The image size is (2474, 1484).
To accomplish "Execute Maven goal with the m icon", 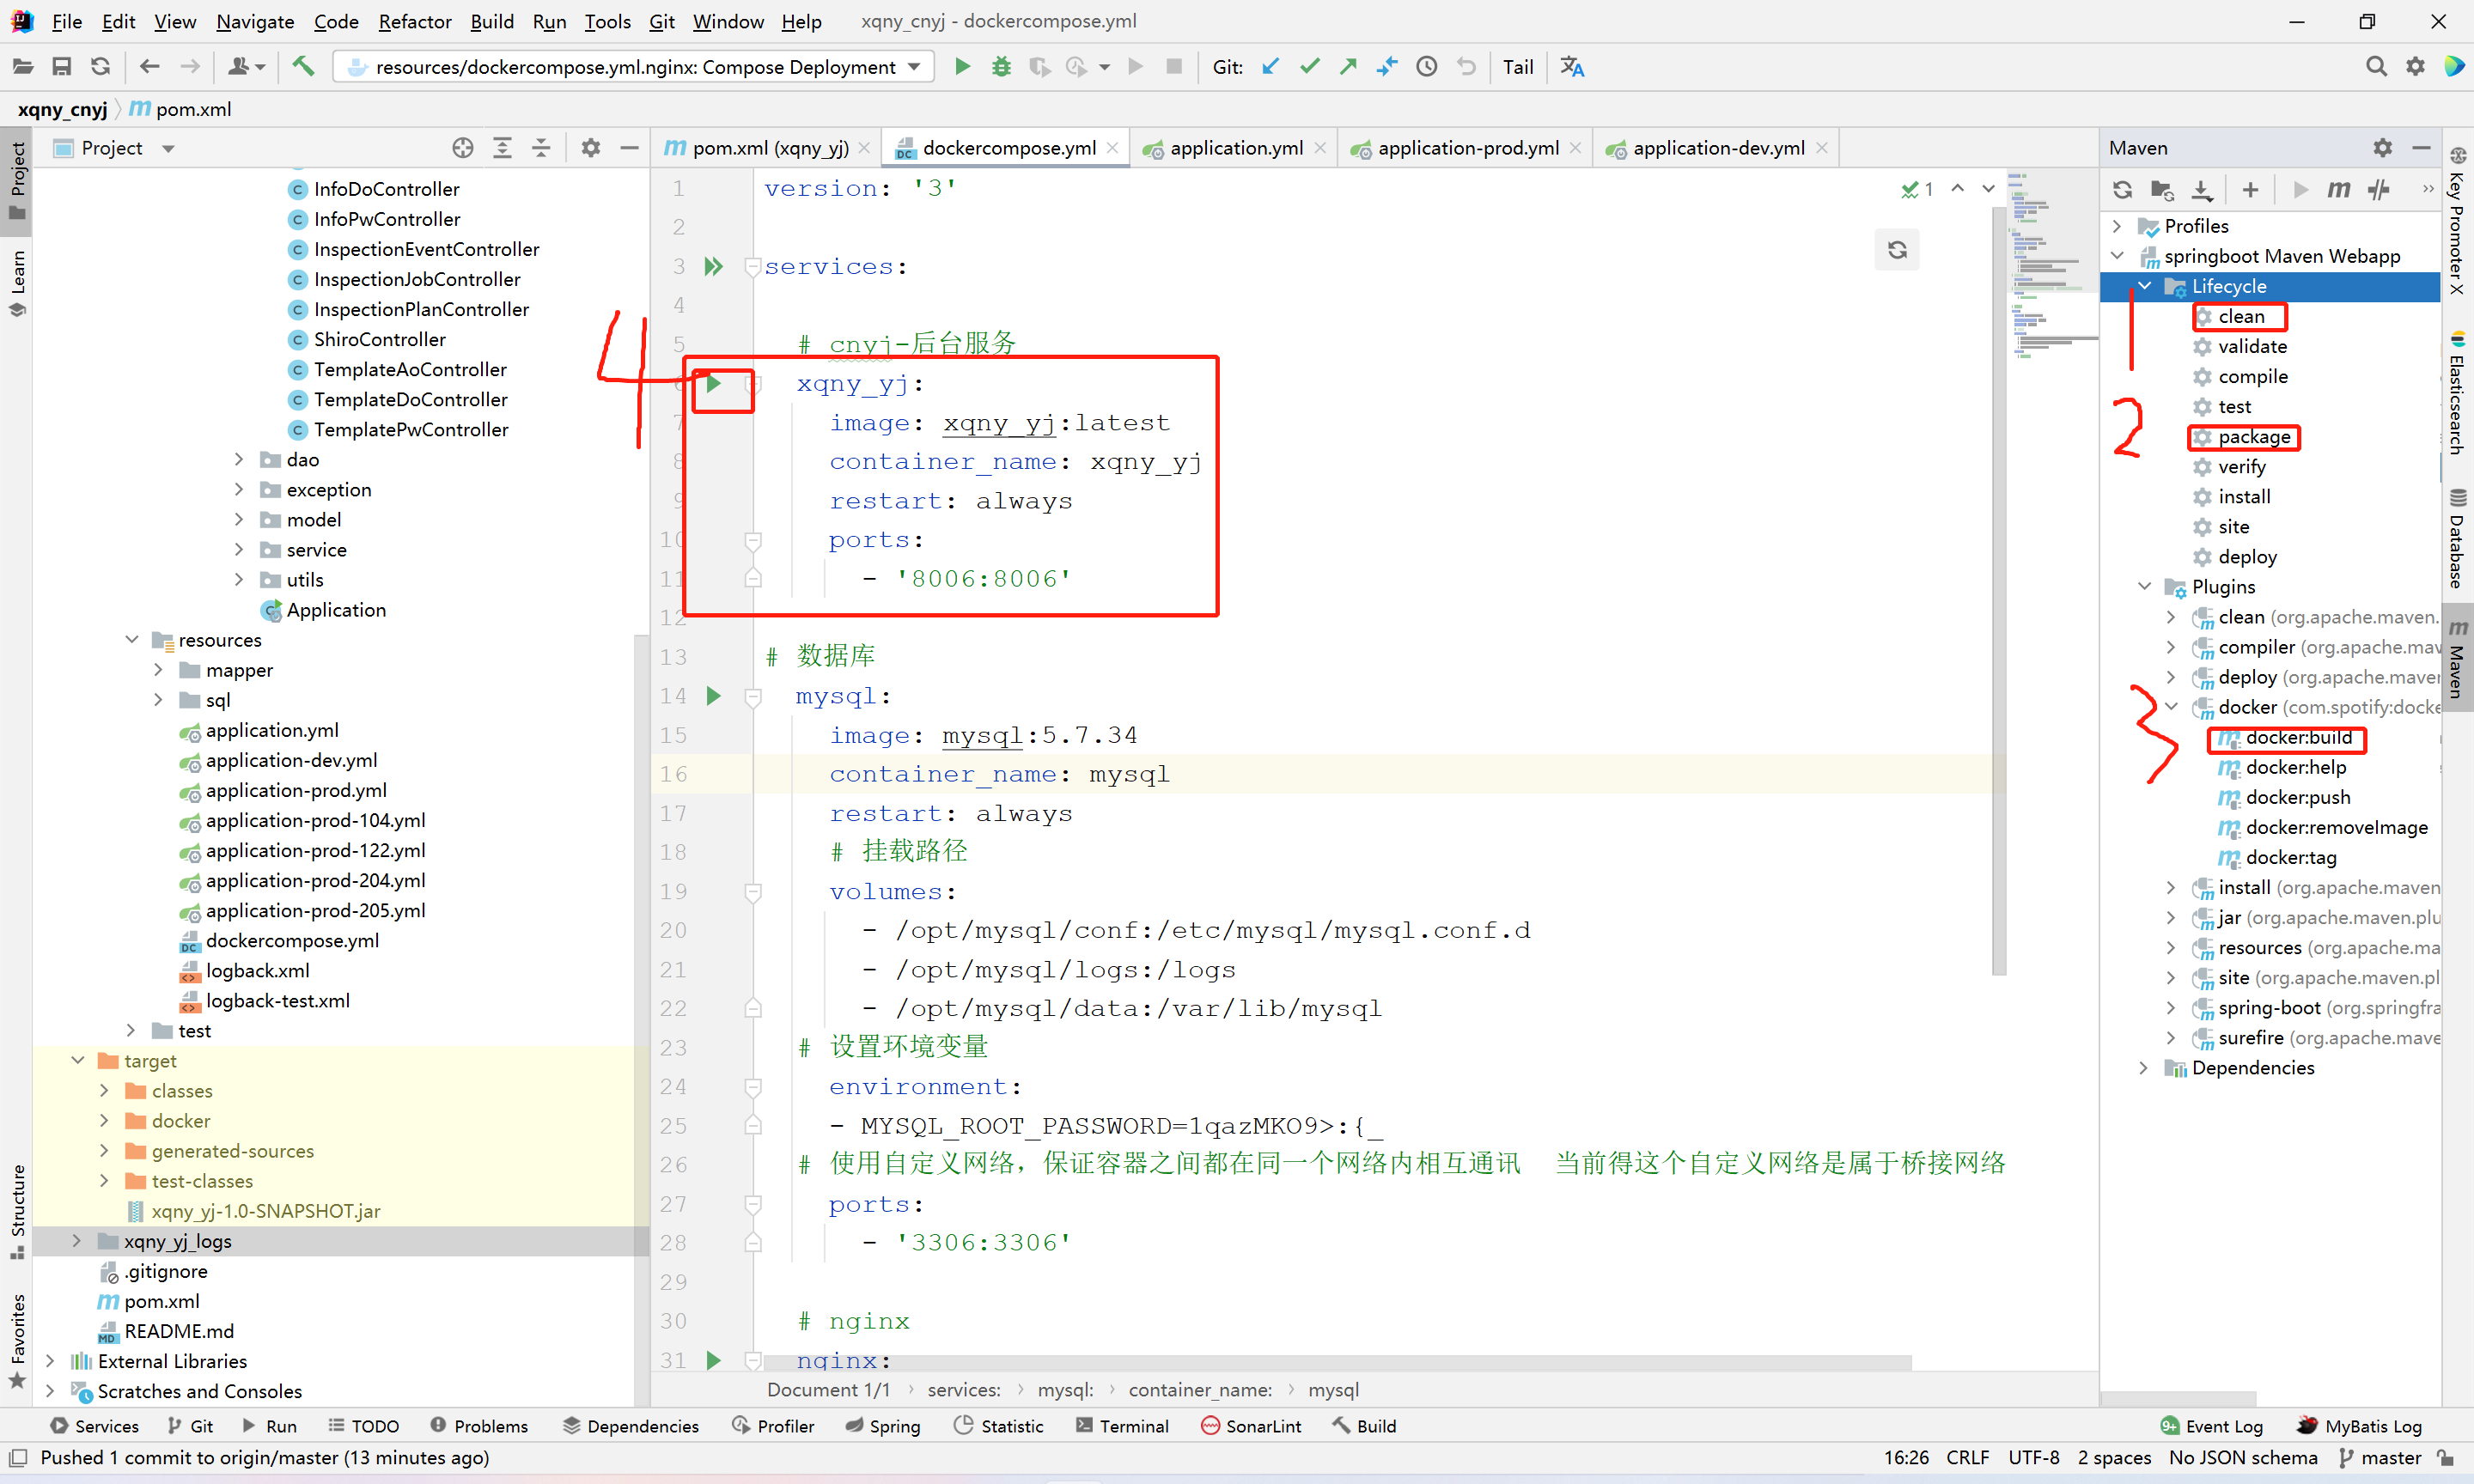I will [x=2338, y=190].
